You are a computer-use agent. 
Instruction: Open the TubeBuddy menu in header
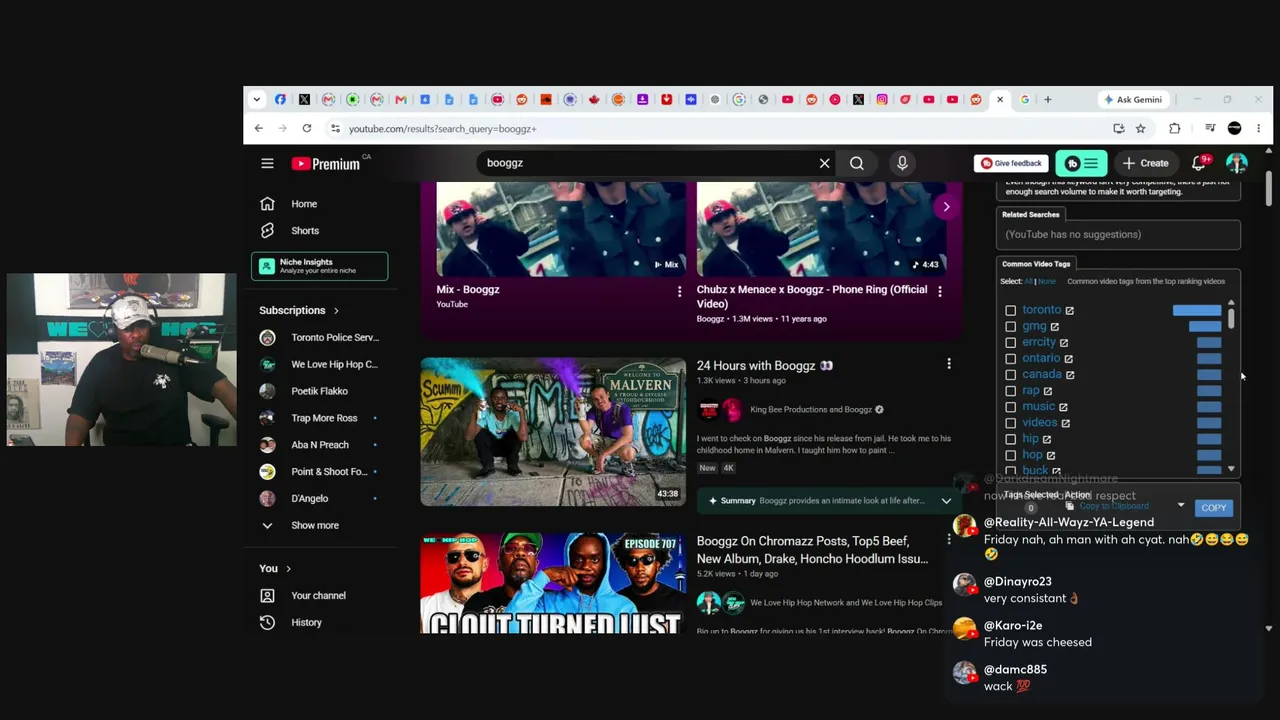click(1081, 163)
